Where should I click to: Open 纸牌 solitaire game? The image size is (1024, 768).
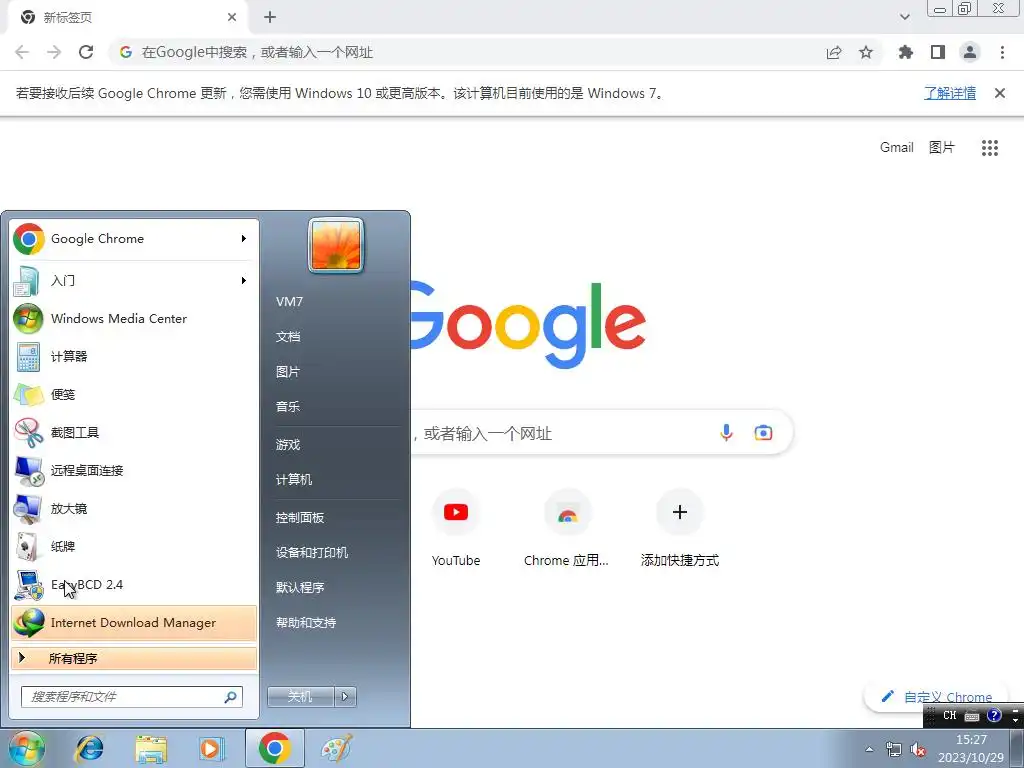pos(133,547)
